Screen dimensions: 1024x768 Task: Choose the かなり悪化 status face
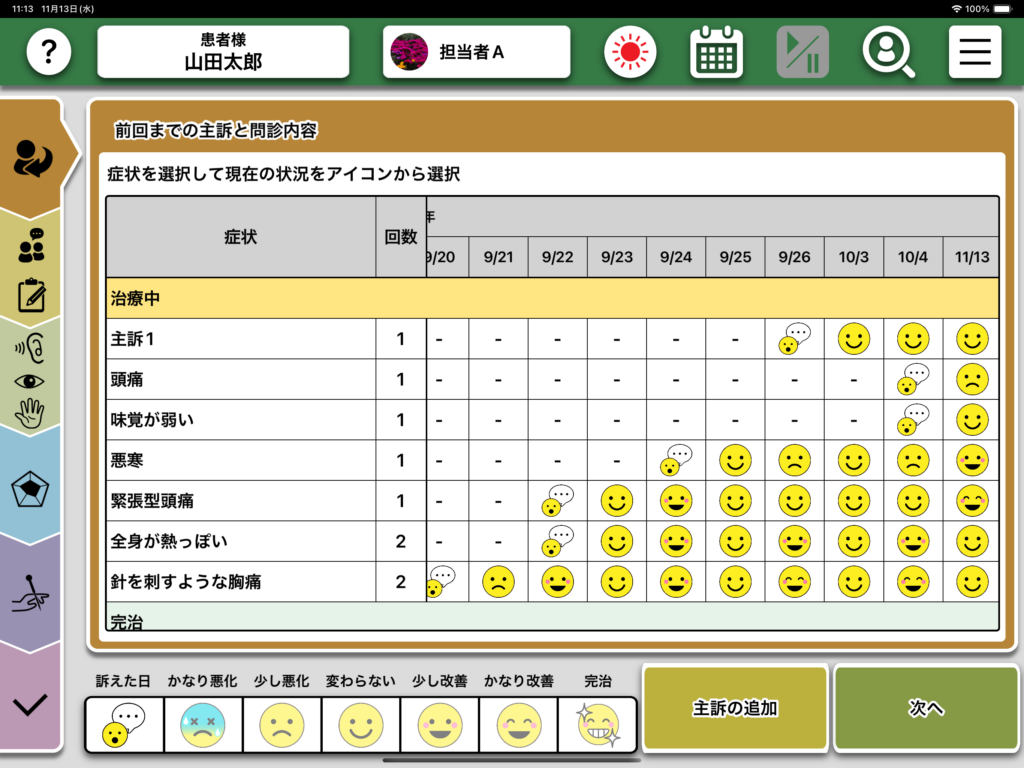tap(203, 725)
